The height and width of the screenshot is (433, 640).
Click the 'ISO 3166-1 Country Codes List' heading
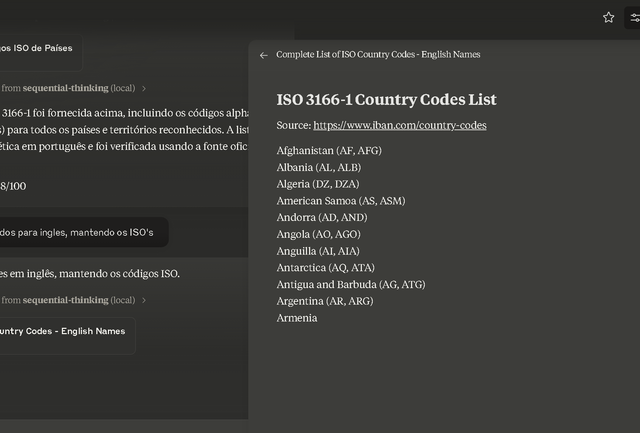386,100
